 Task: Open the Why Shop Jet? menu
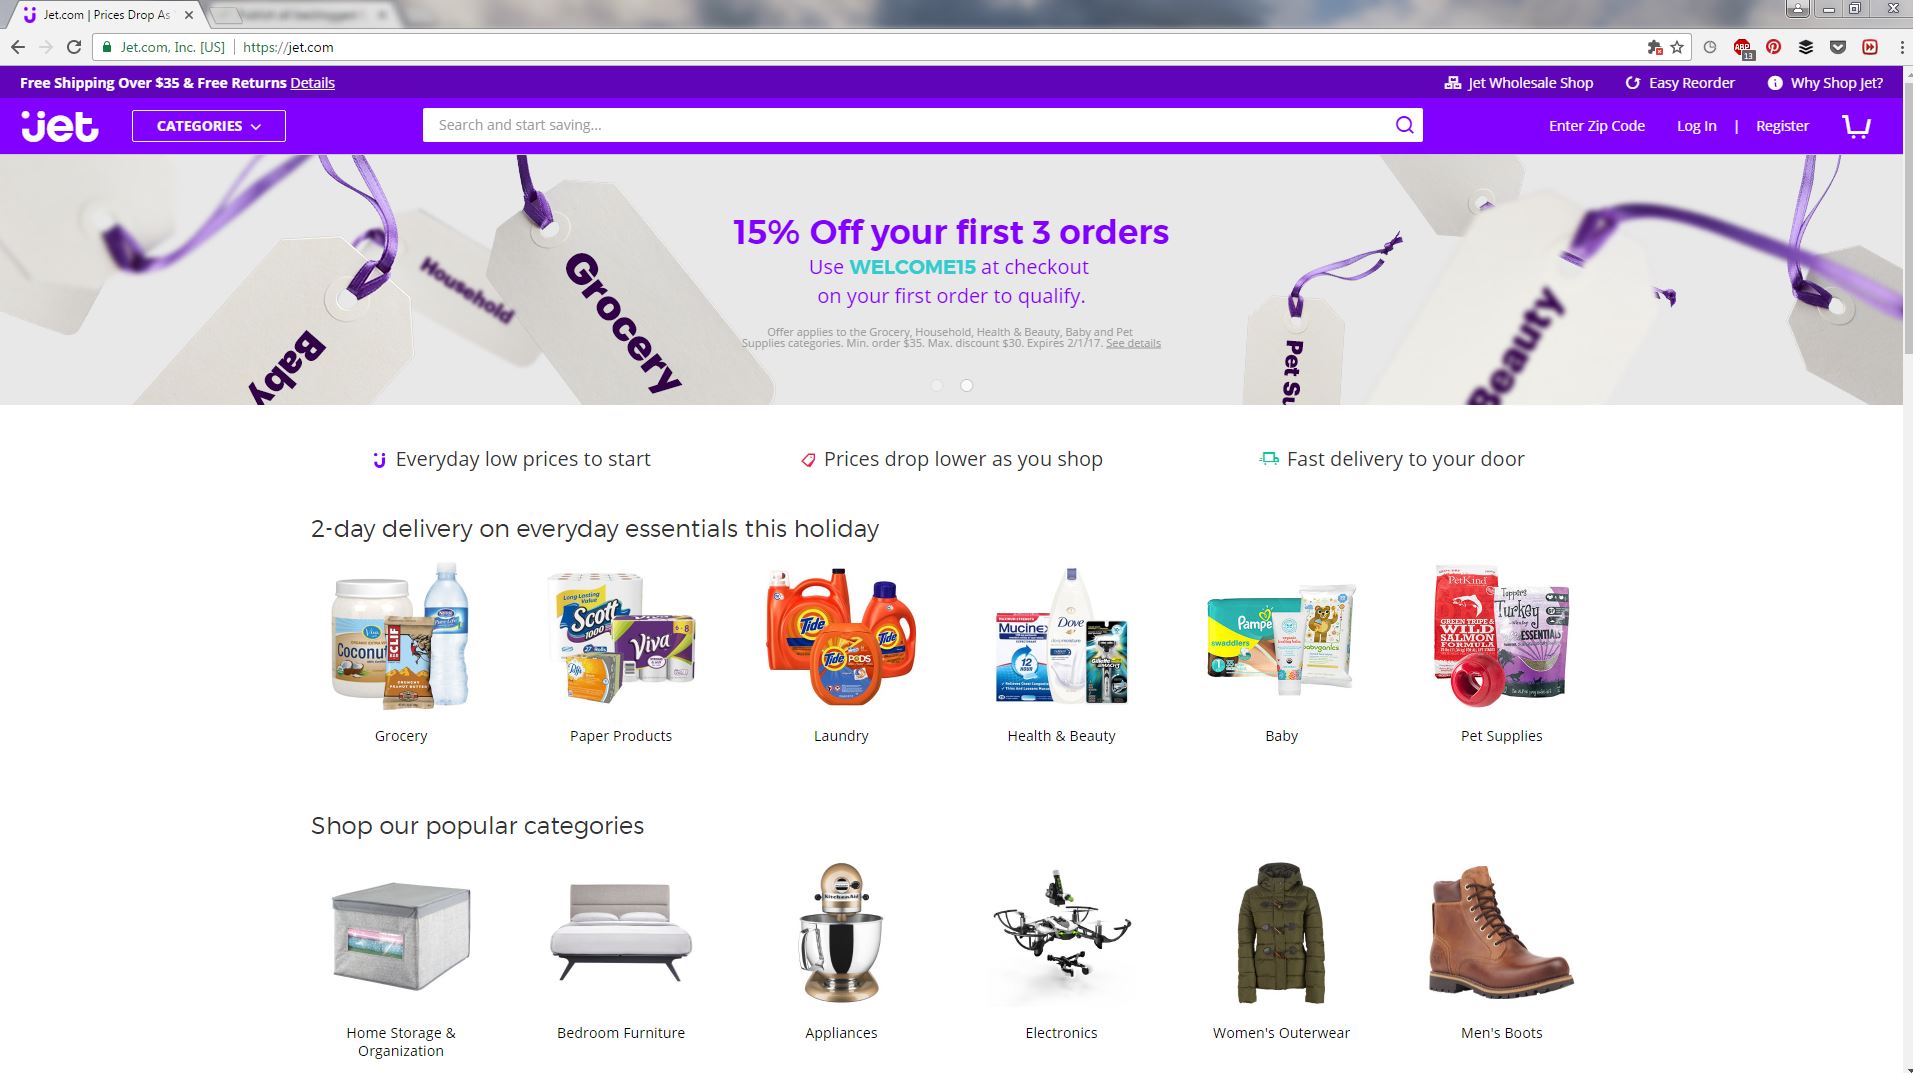coord(1825,83)
